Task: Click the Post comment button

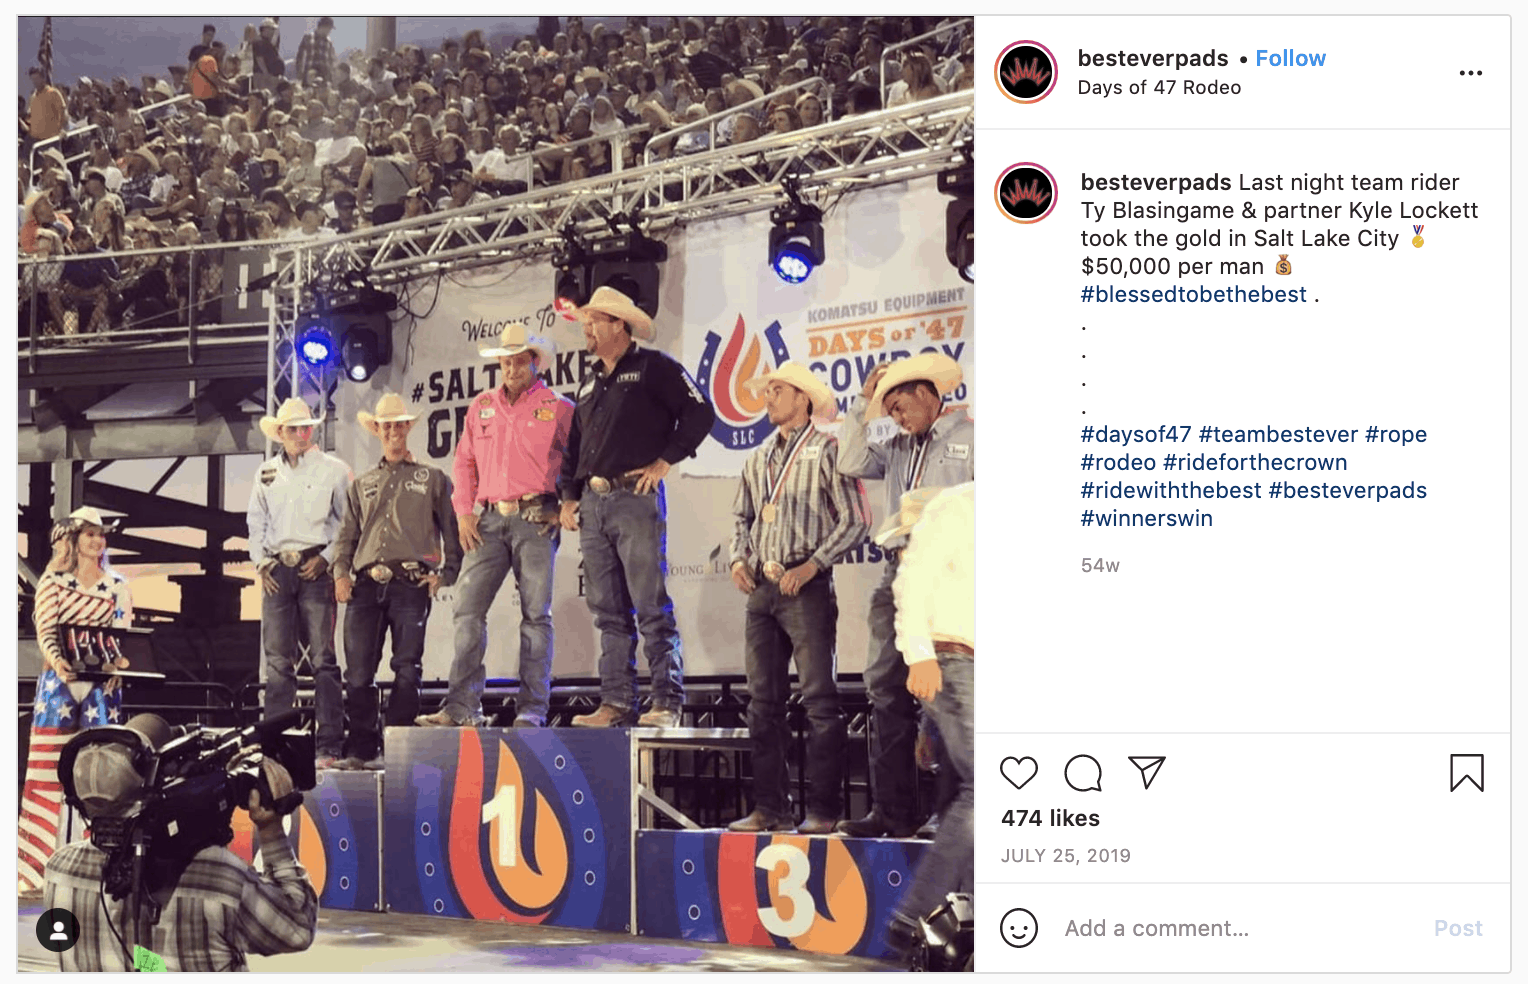Action: click(1458, 928)
